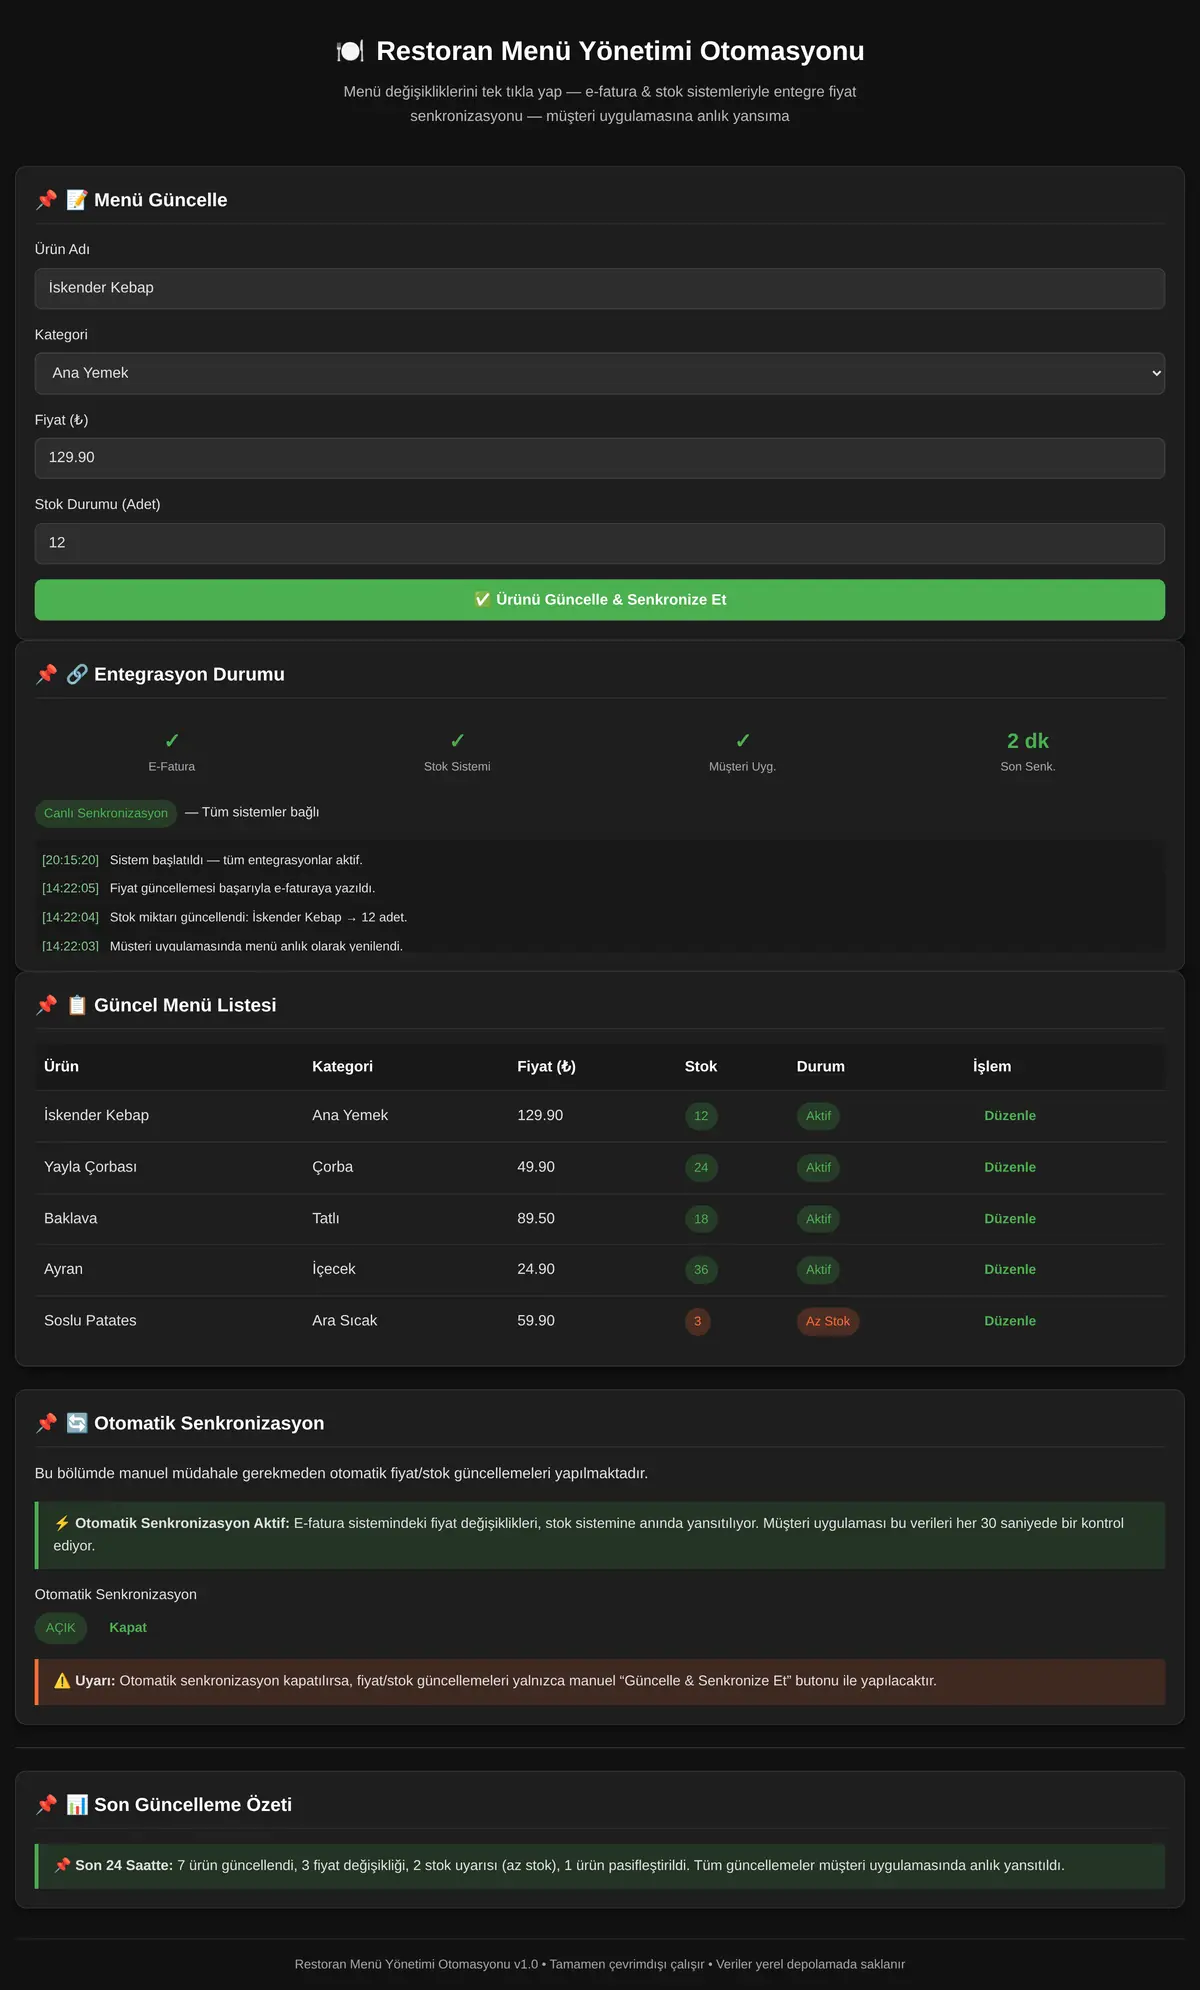Click the pin icon beside Menü Güncelle
This screenshot has width=1200, height=1990.
[x=46, y=200]
